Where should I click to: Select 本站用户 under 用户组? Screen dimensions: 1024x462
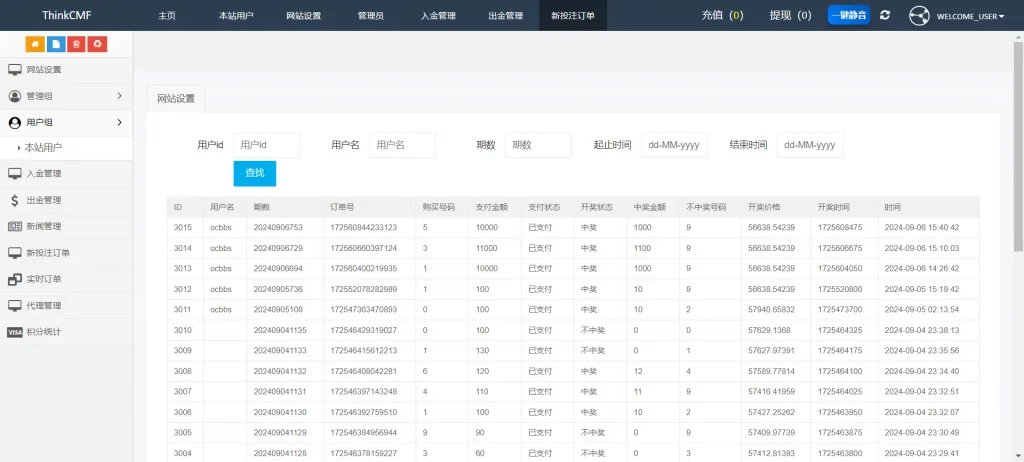pyautogui.click(x=43, y=147)
